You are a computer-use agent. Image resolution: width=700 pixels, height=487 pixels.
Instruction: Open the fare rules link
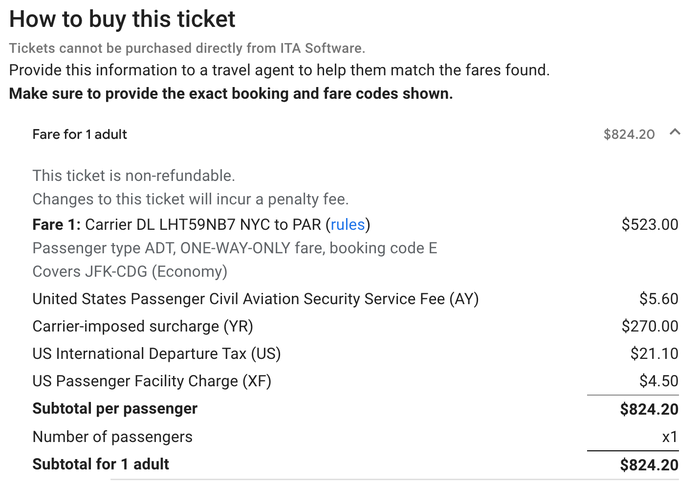347,224
